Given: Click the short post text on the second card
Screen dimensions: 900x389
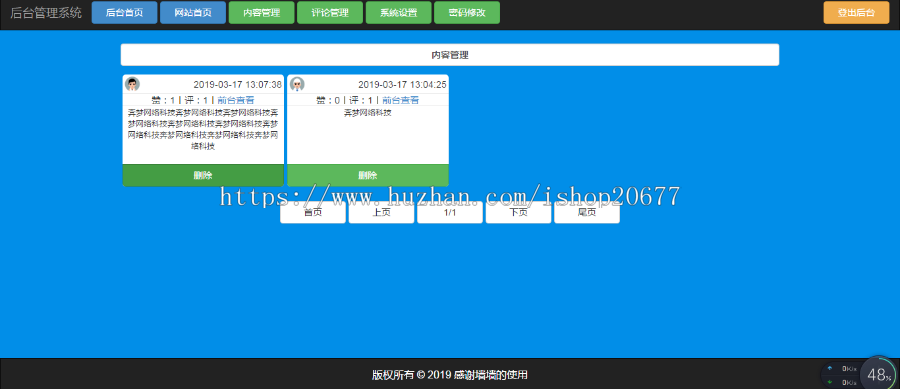Looking at the screenshot, I should coord(368,112).
